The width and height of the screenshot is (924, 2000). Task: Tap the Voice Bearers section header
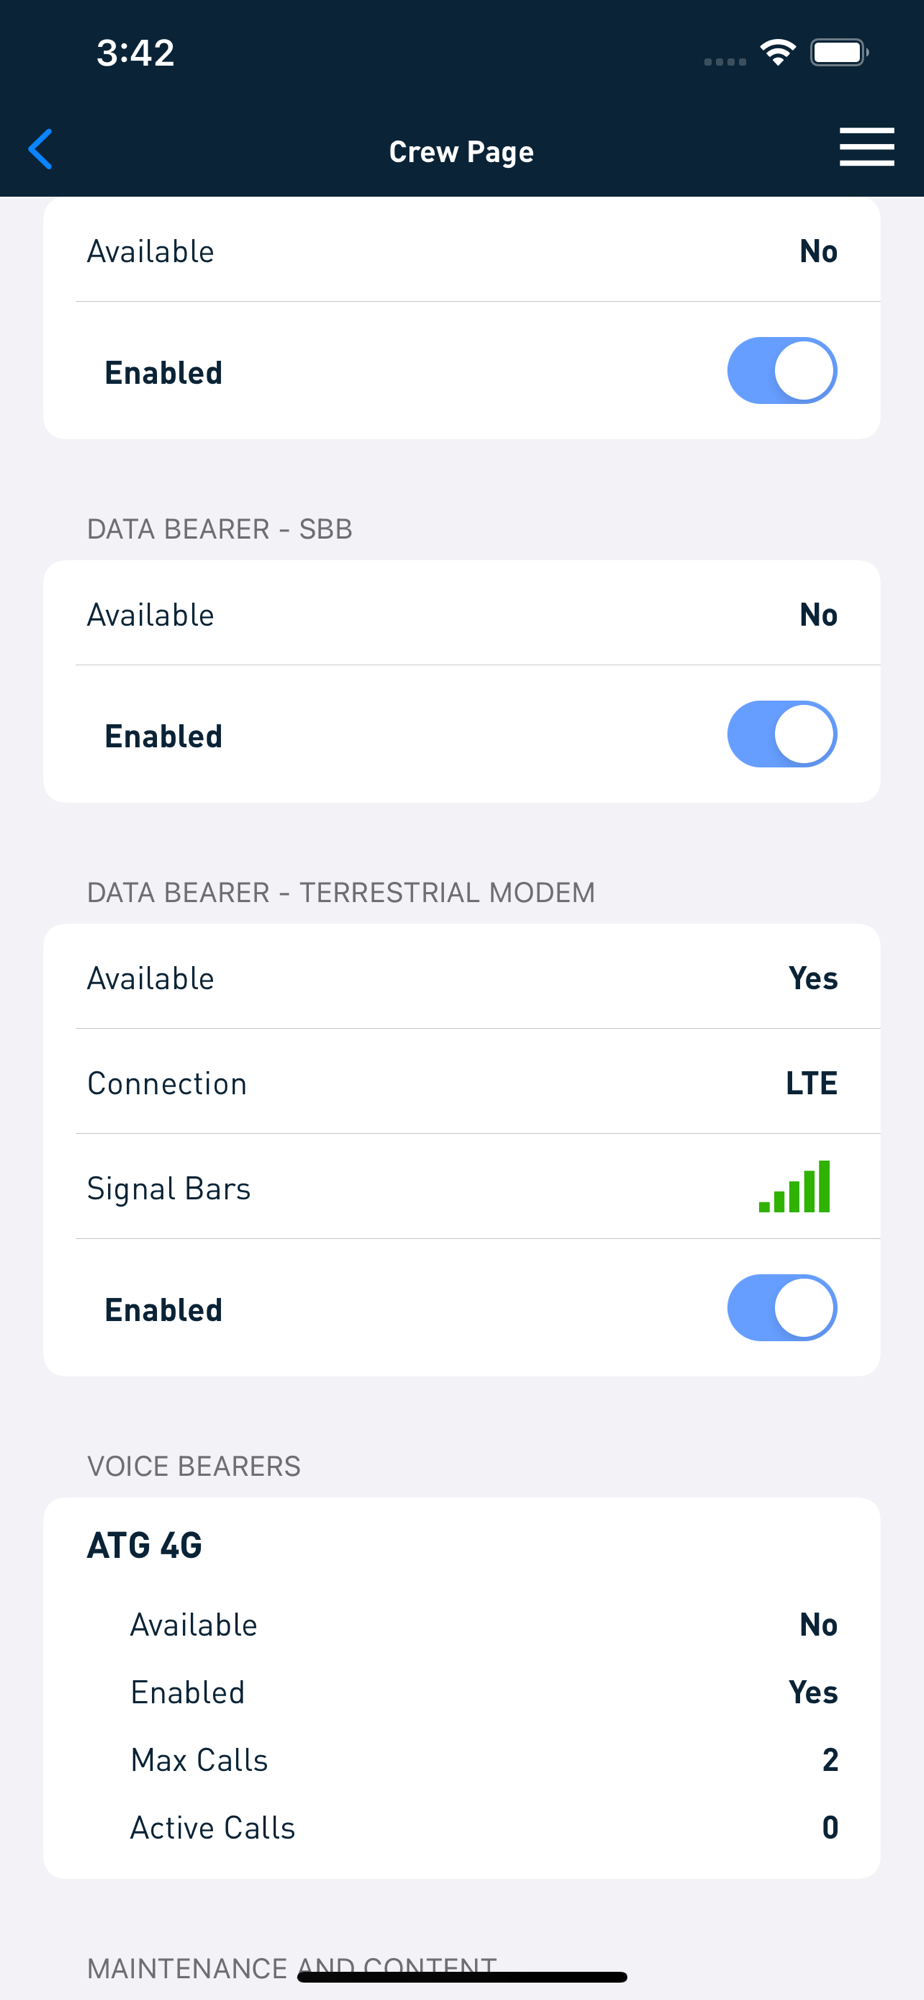coord(194,1466)
